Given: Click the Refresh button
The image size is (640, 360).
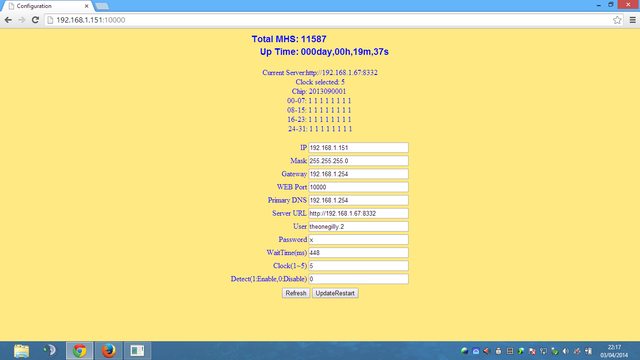Looking at the screenshot, I should [x=296, y=293].
